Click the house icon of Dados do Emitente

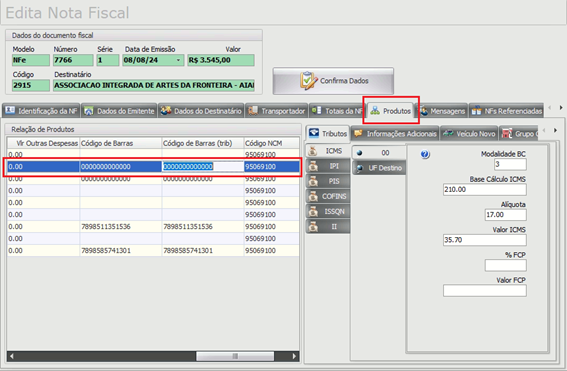coord(89,111)
